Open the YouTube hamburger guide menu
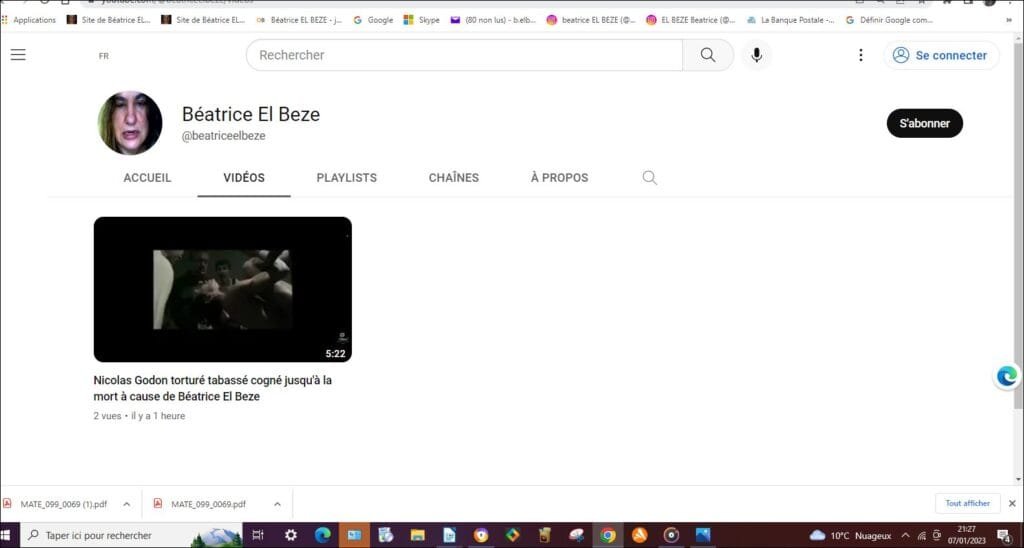Viewport: 1024px width, 548px height. coord(18,55)
